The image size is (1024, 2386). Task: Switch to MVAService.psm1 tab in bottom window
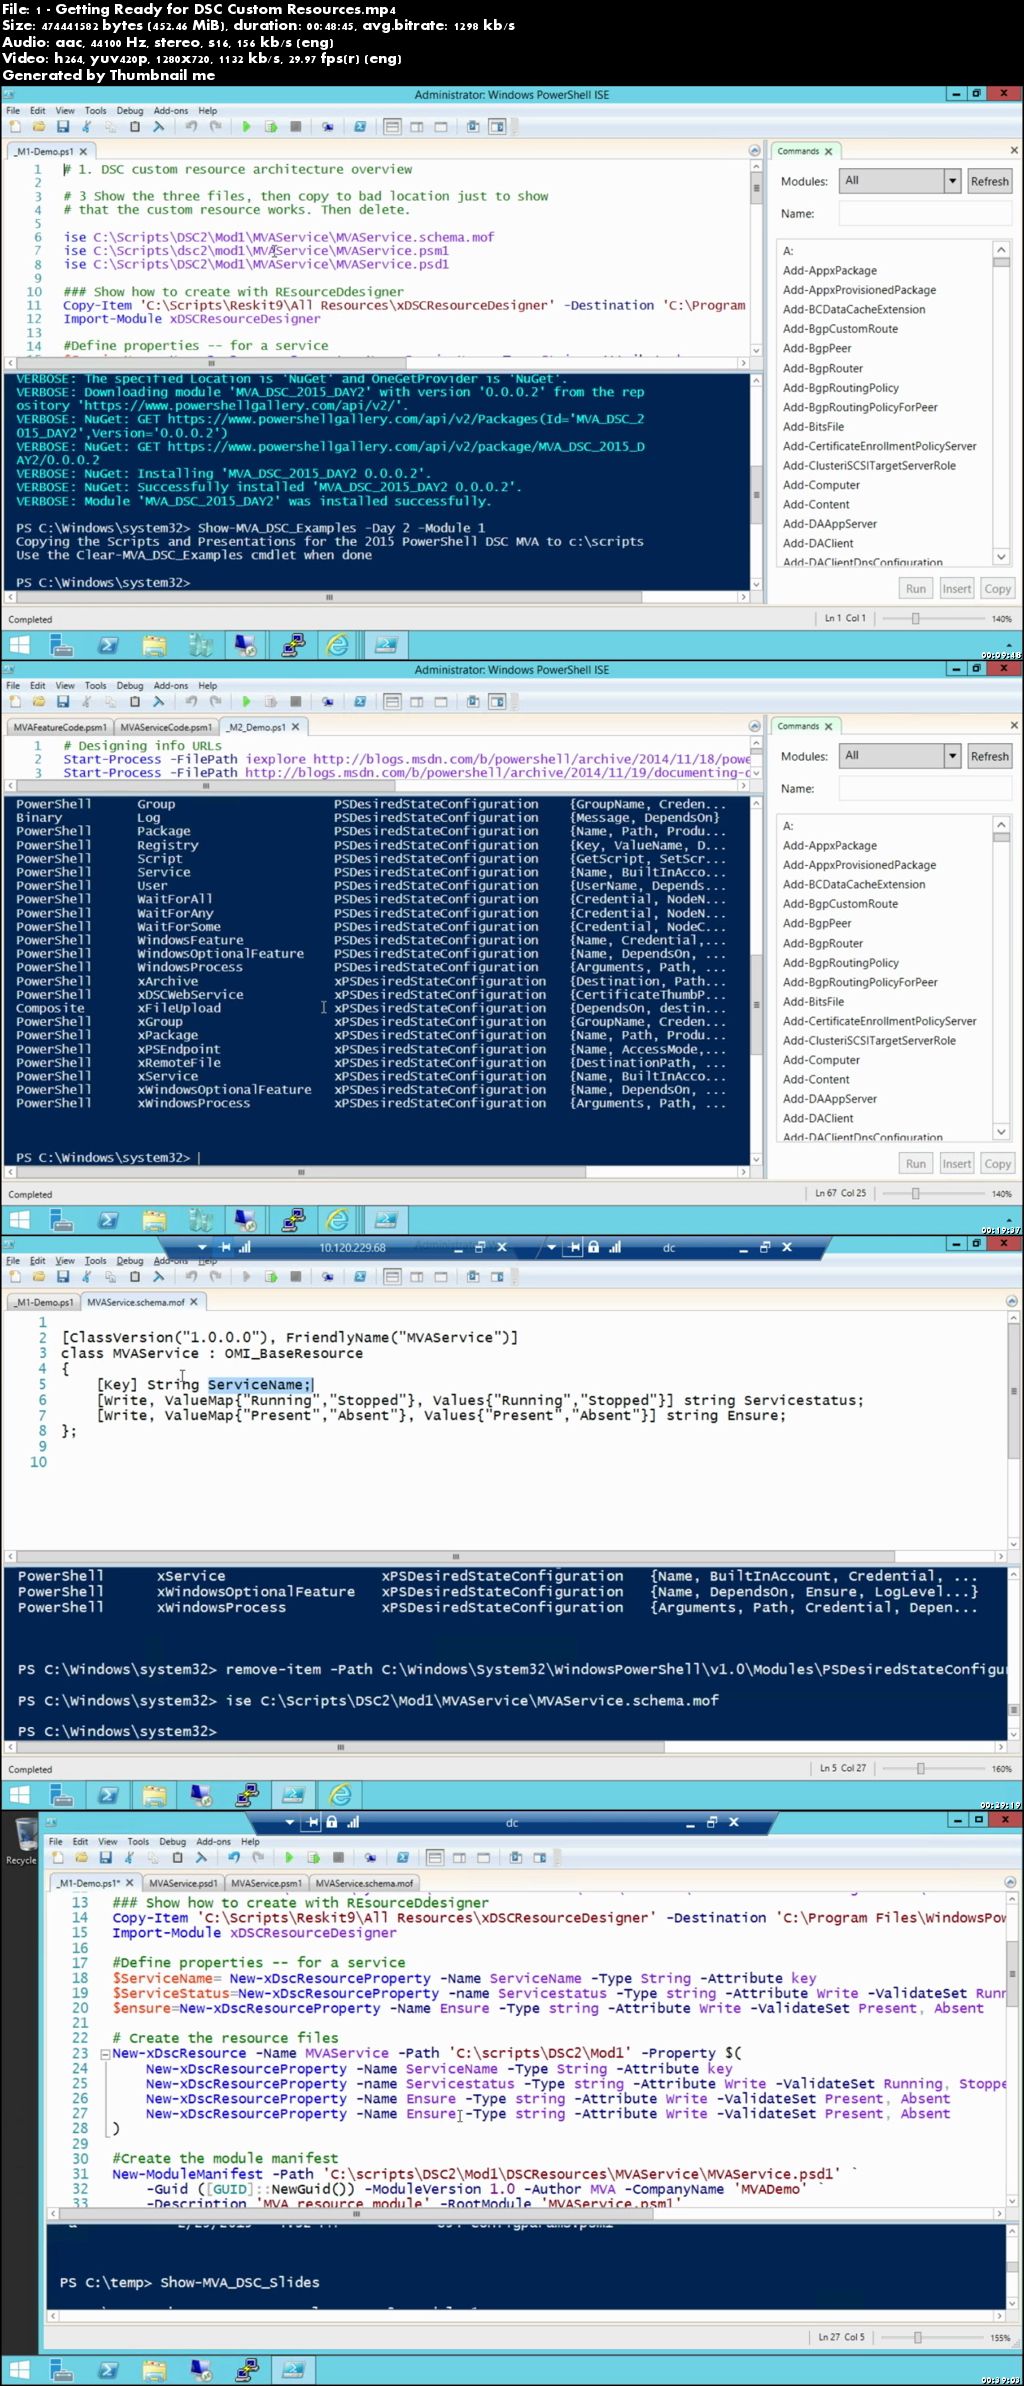(266, 1883)
